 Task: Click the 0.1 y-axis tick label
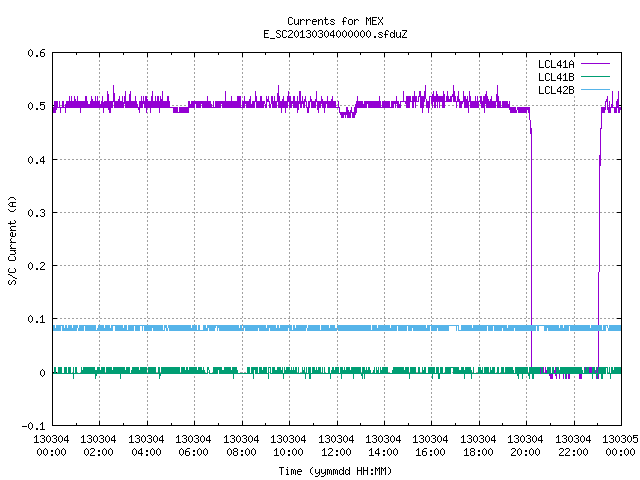tap(36, 319)
